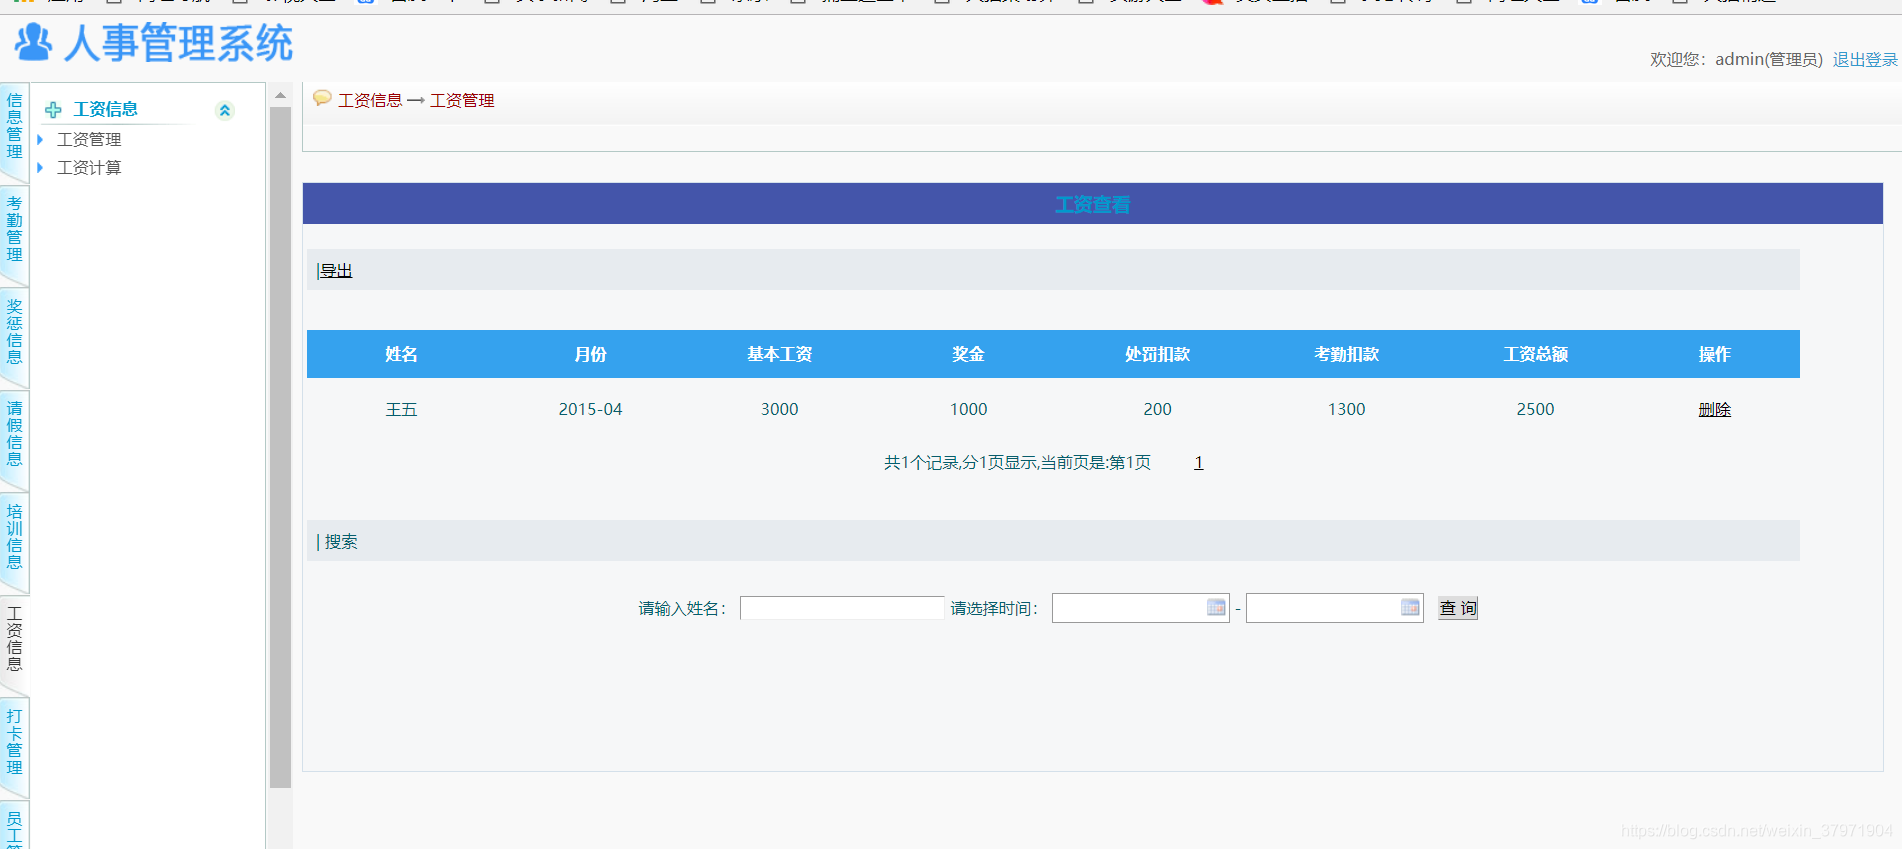
Task: Go to page 1 in pagination
Action: click(x=1198, y=463)
